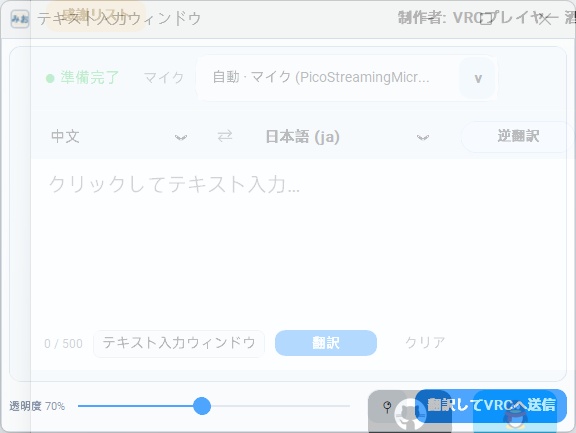576x433 pixels.
Task: Click the 透明度 transparency slider handle
Action: point(202,406)
